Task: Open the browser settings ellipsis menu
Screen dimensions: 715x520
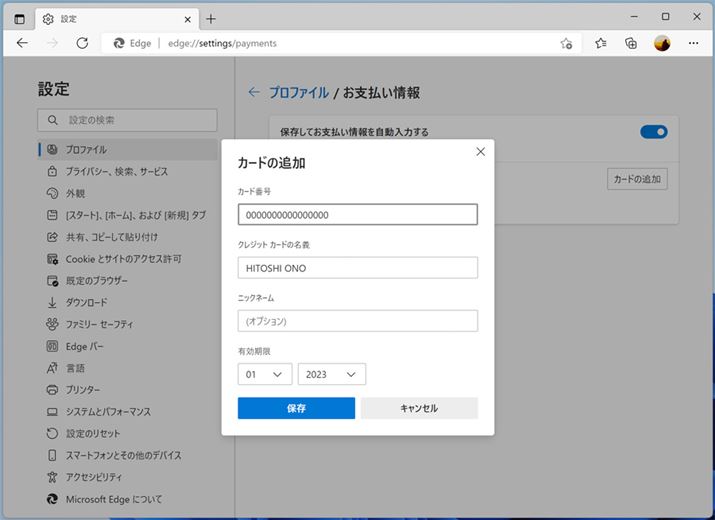Action: tap(692, 43)
